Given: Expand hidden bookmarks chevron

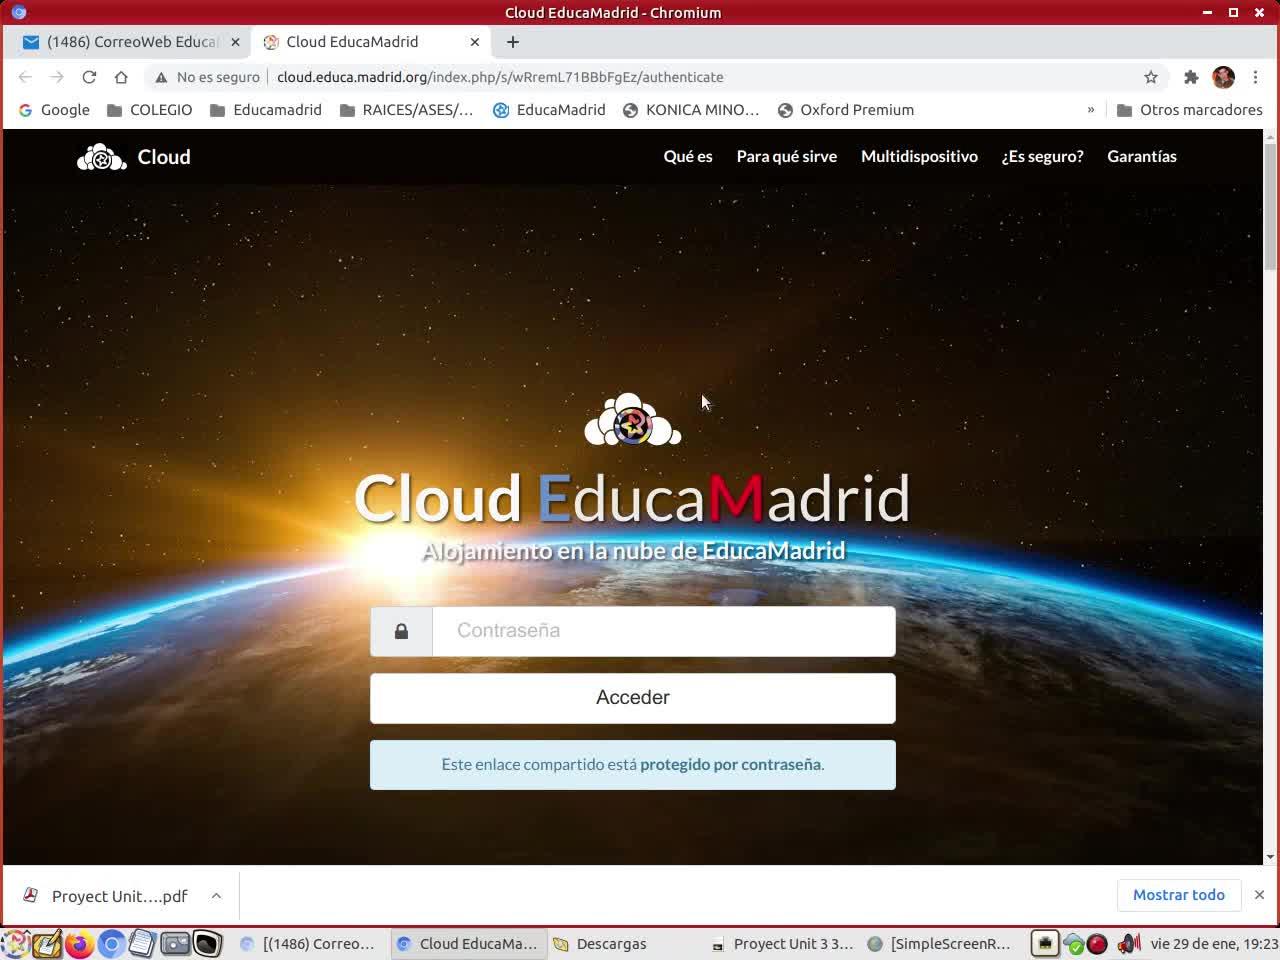Looking at the screenshot, I should pyautogui.click(x=1090, y=110).
